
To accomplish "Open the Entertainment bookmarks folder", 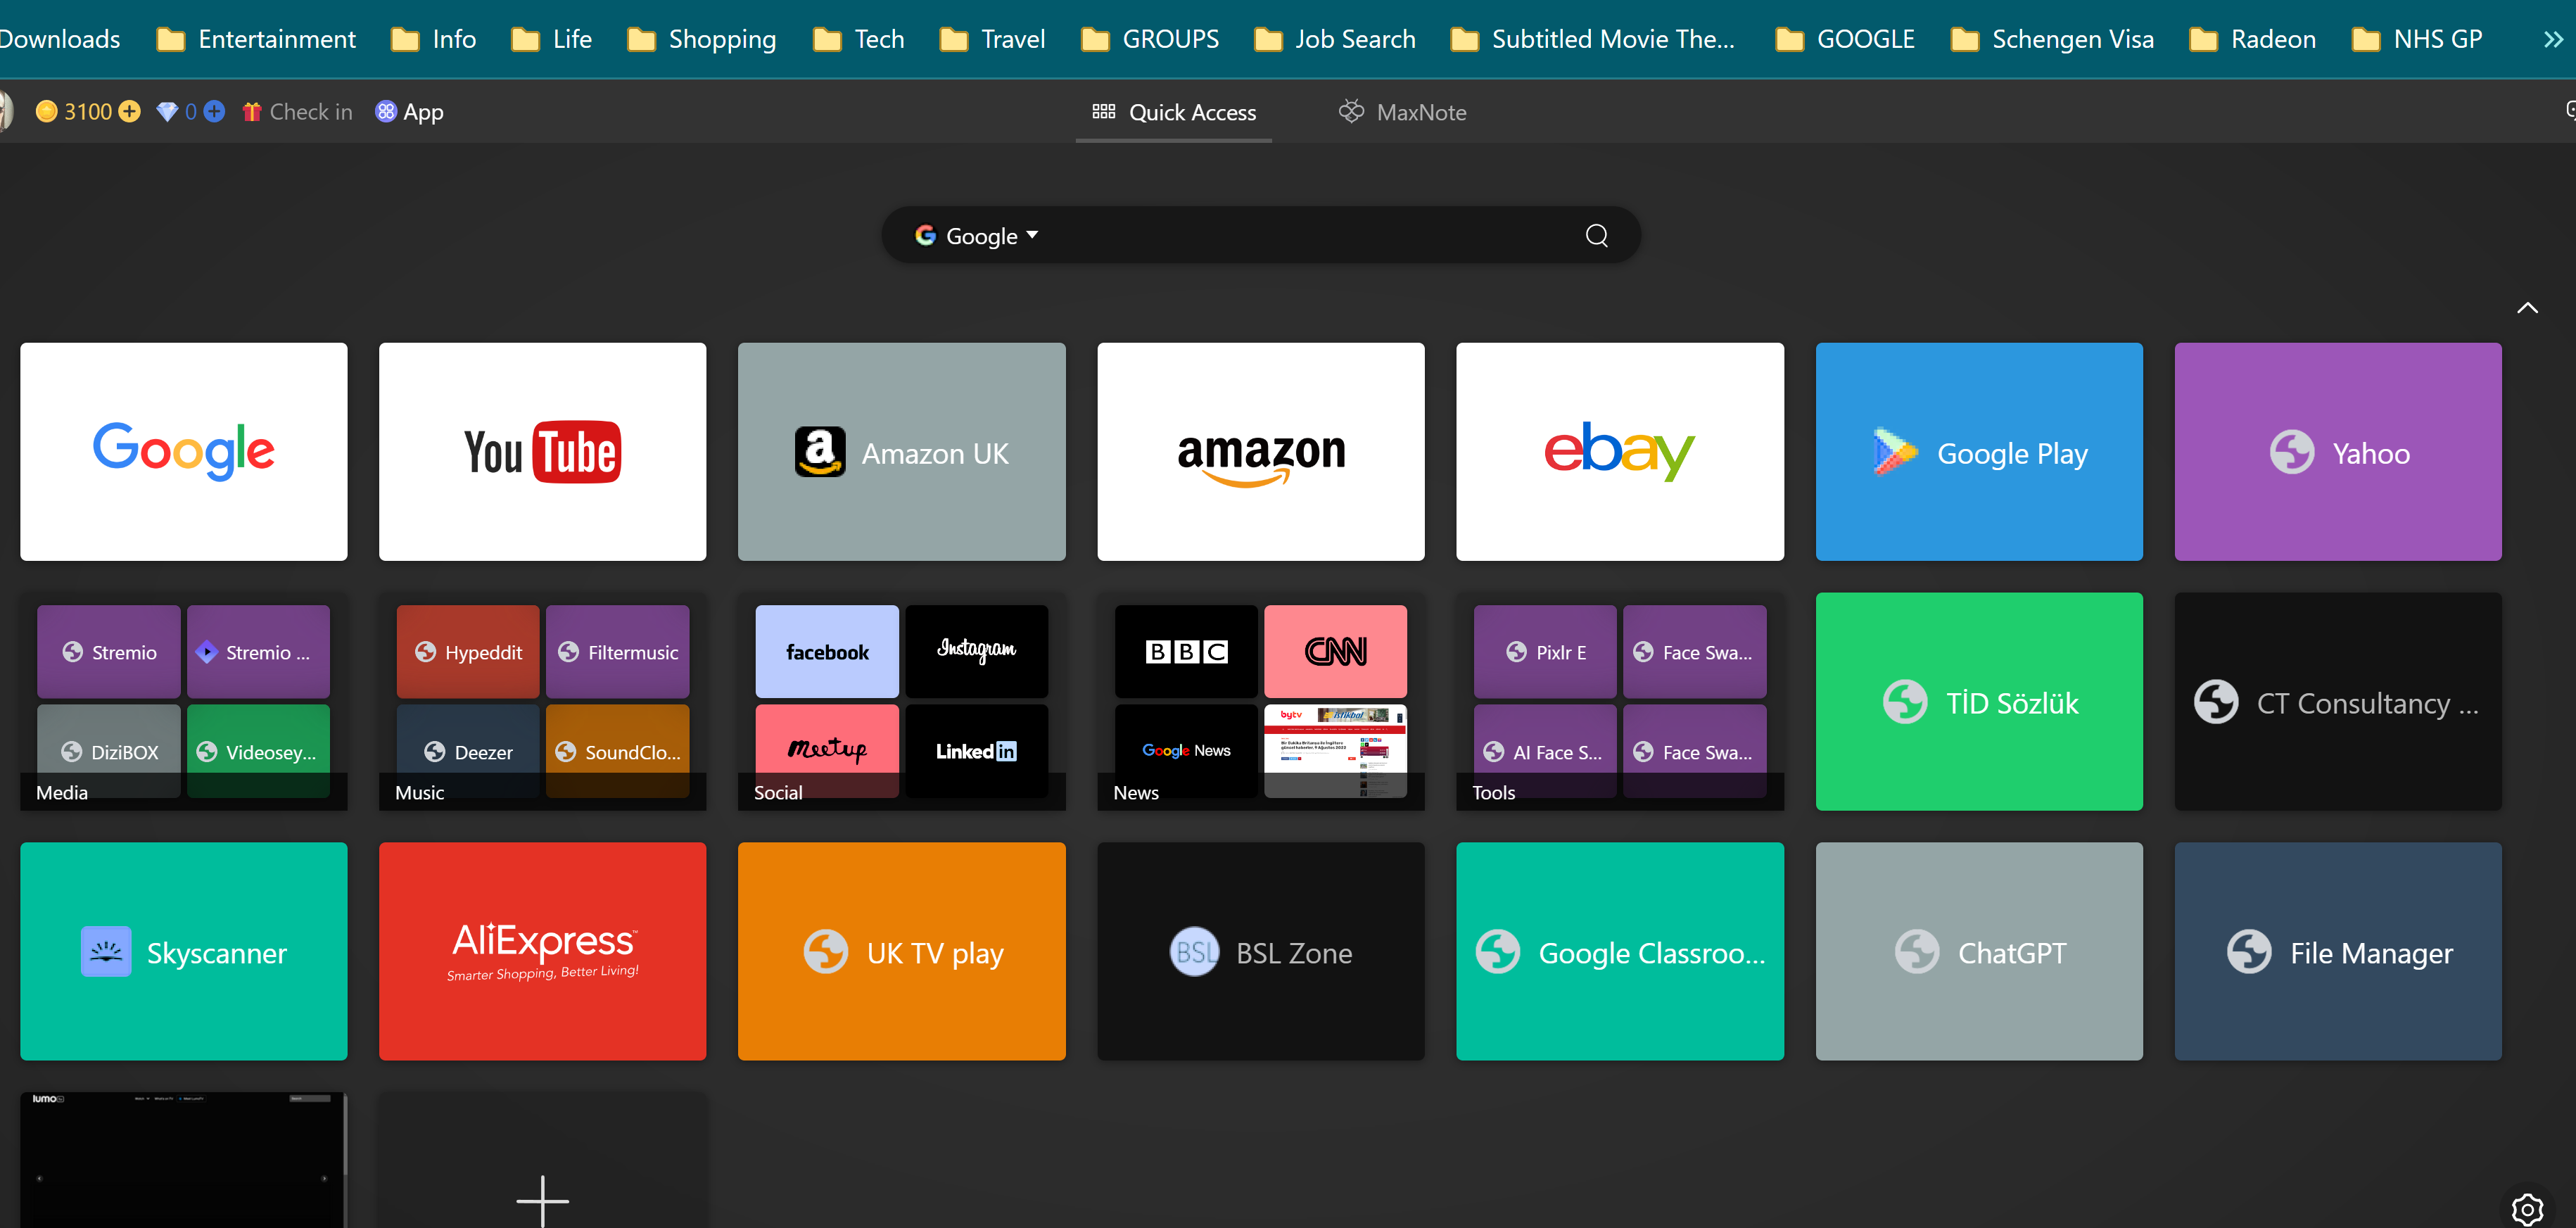I will tap(256, 39).
